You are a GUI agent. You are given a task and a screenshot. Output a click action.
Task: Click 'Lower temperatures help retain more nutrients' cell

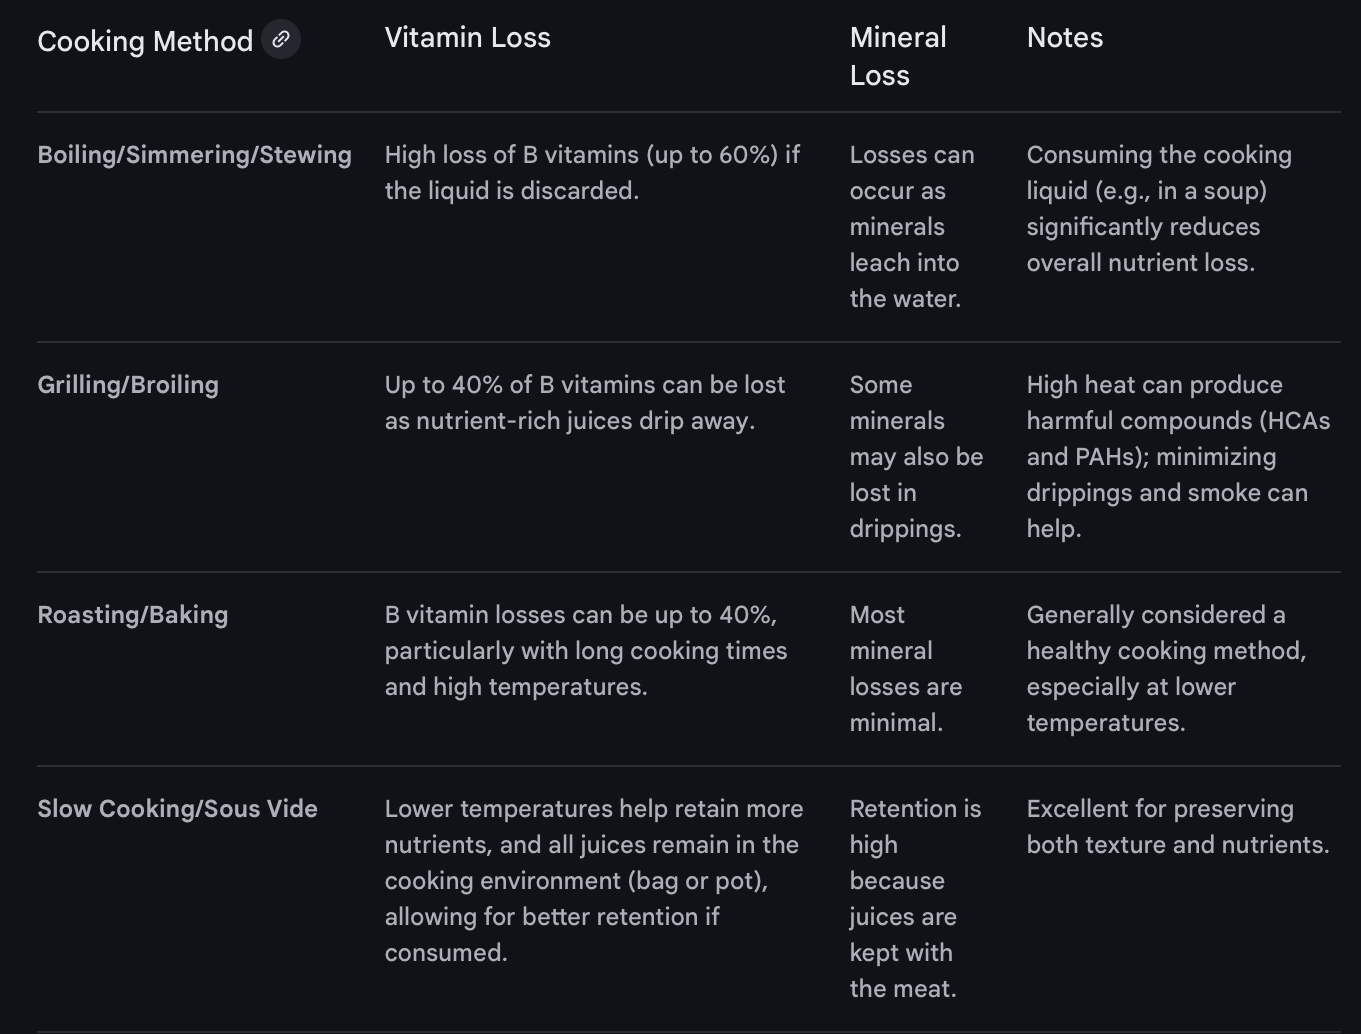tap(593, 880)
